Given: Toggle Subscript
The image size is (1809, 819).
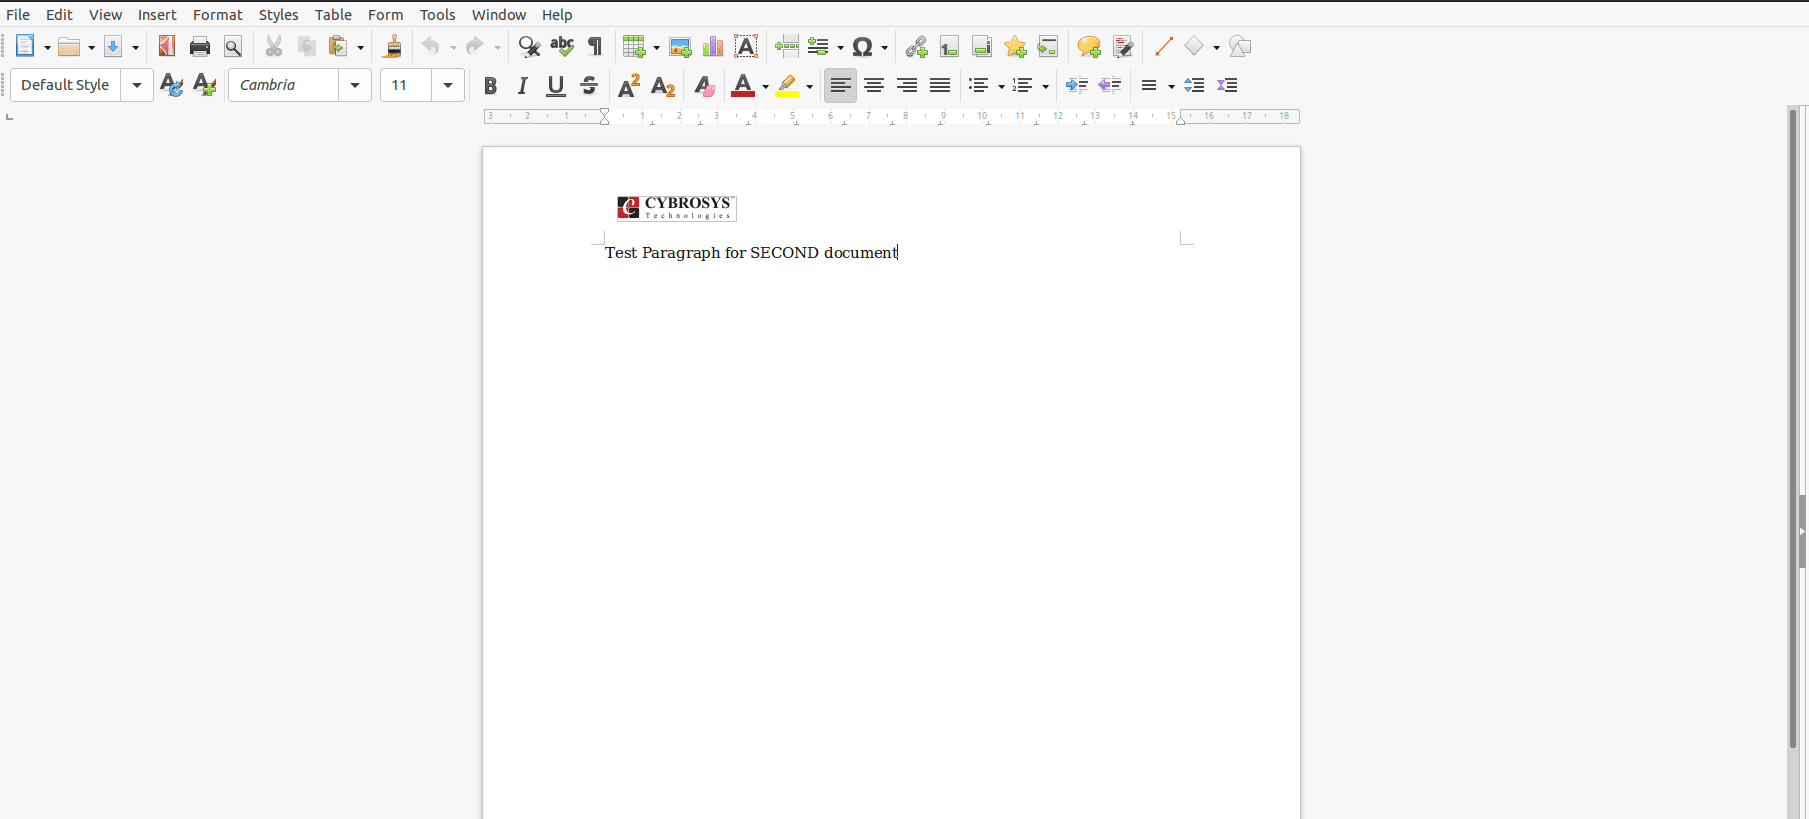Looking at the screenshot, I should pyautogui.click(x=663, y=86).
